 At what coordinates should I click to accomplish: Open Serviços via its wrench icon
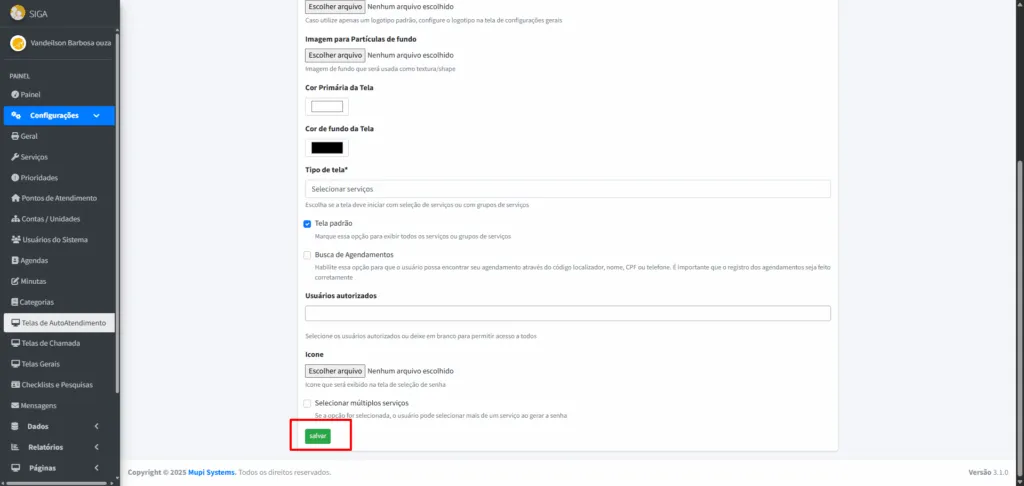tap(15, 157)
